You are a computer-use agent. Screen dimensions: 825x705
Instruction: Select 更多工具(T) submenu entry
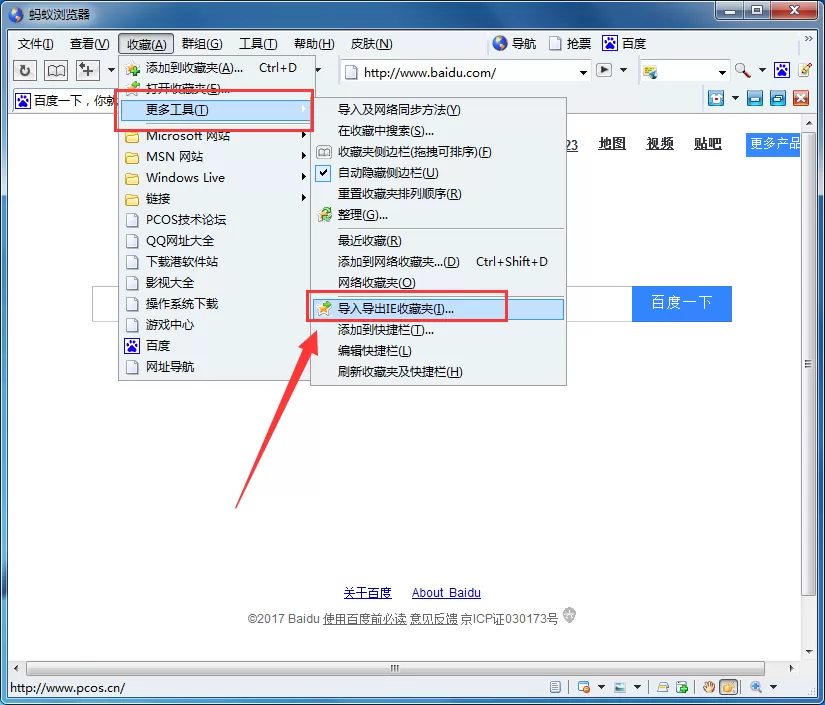pyautogui.click(x=216, y=109)
